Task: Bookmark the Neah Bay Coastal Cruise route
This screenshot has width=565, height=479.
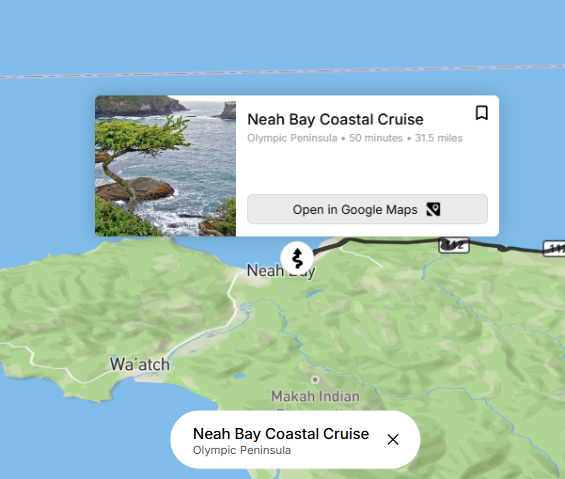Action: pyautogui.click(x=481, y=113)
